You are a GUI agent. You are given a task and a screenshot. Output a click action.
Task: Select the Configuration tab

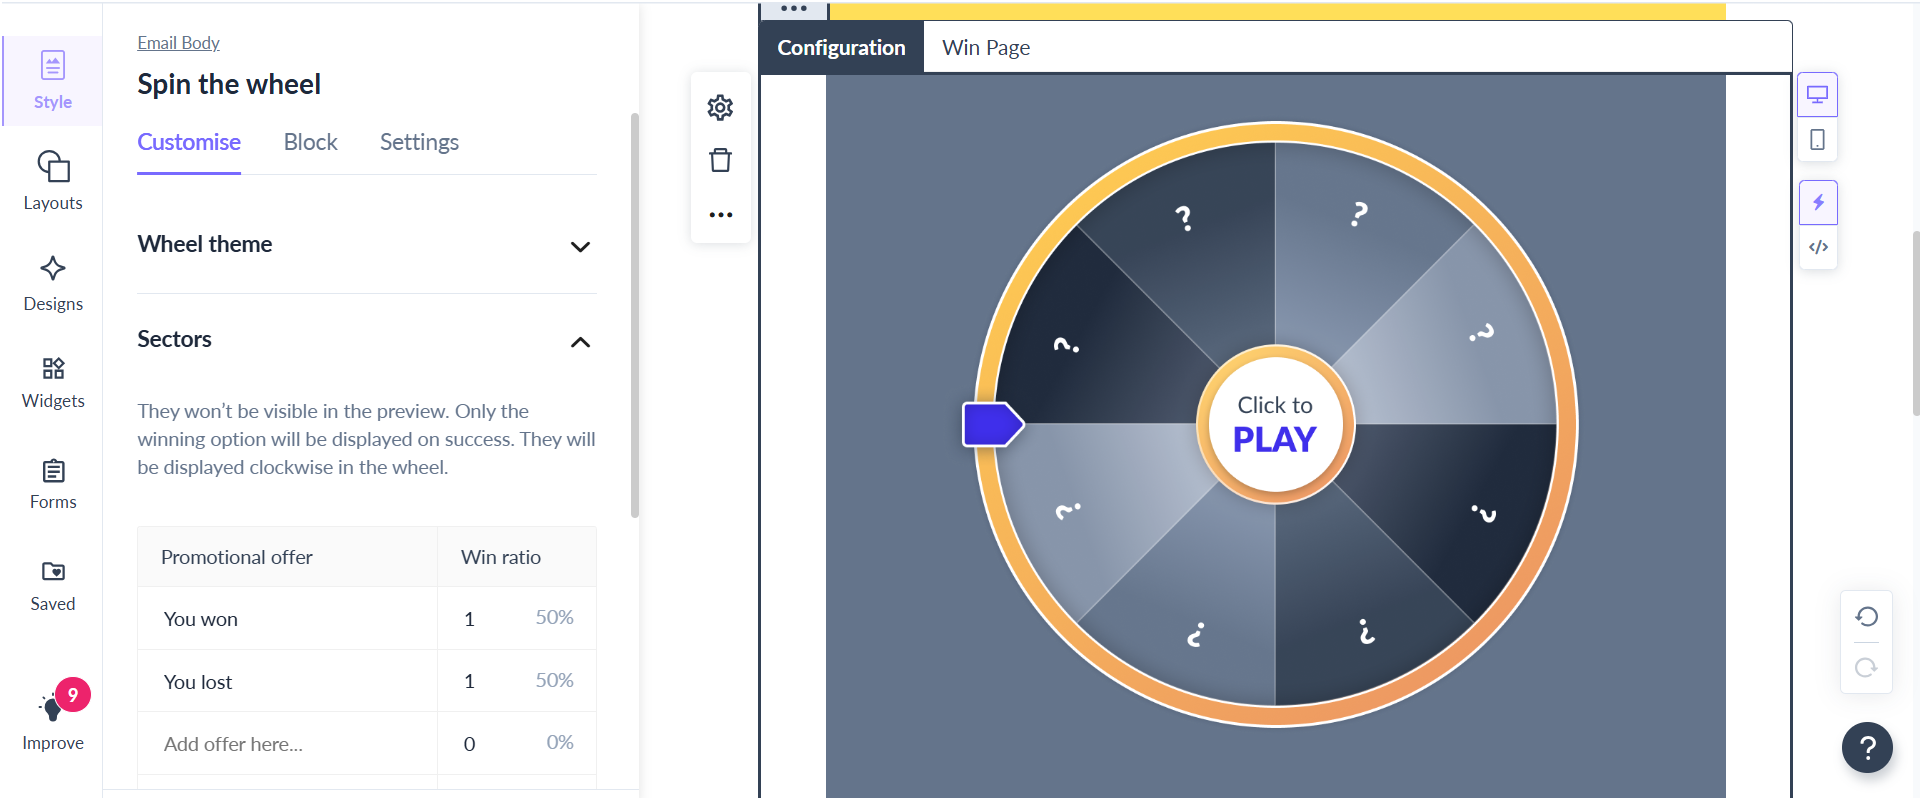pyautogui.click(x=841, y=48)
